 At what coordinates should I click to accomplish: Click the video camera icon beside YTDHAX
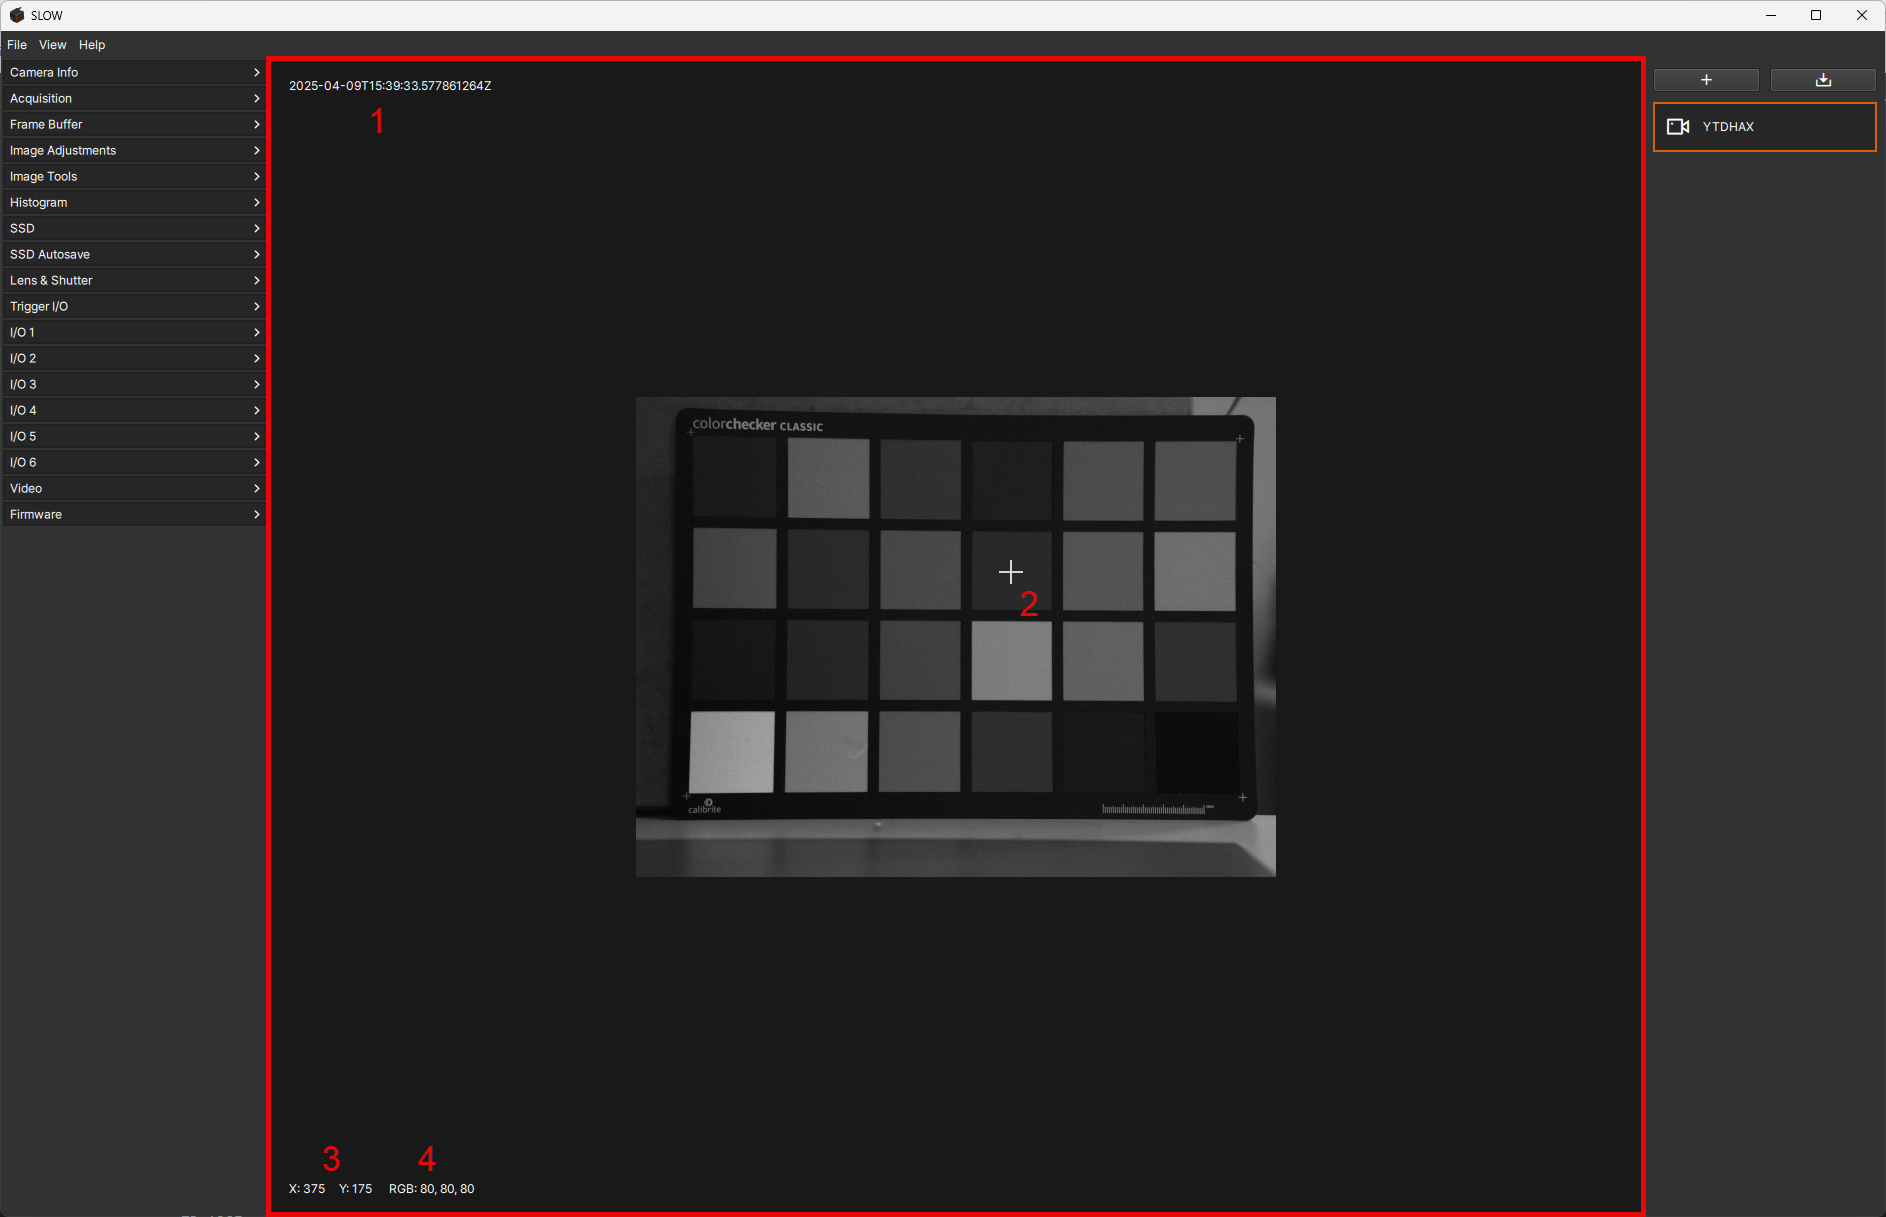1679,126
